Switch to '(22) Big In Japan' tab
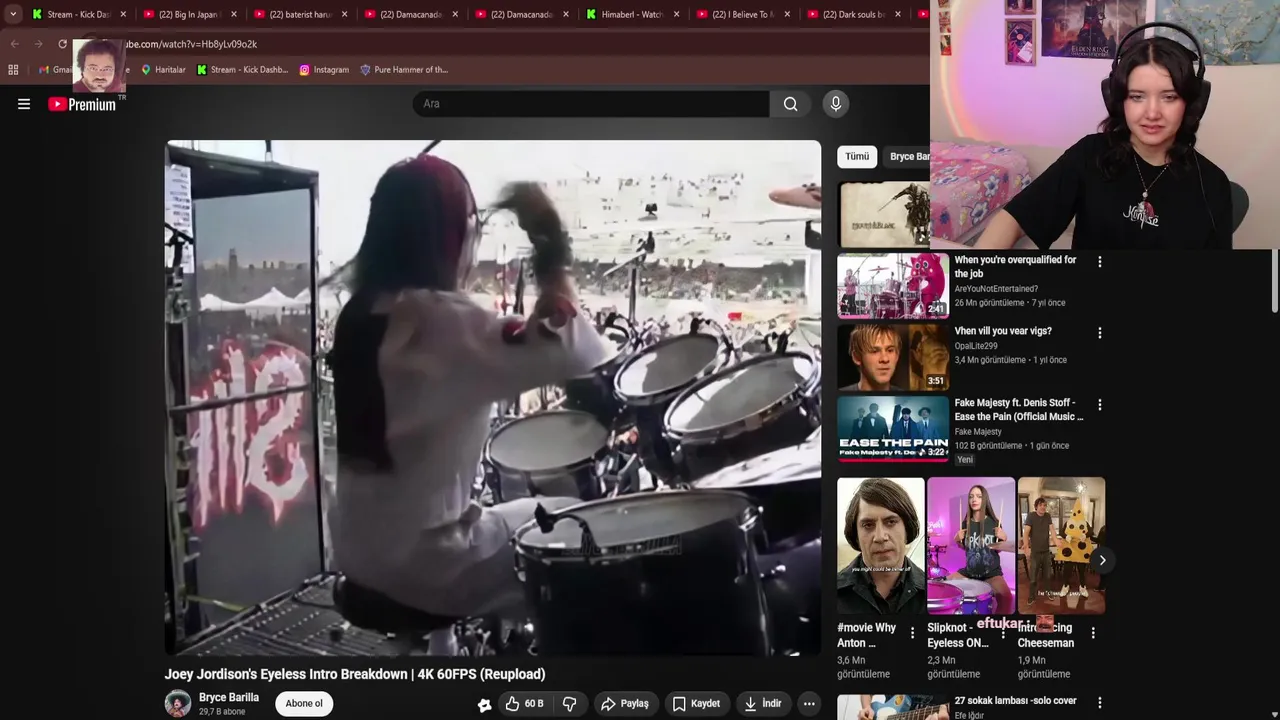The width and height of the screenshot is (1280, 720). 188,14
